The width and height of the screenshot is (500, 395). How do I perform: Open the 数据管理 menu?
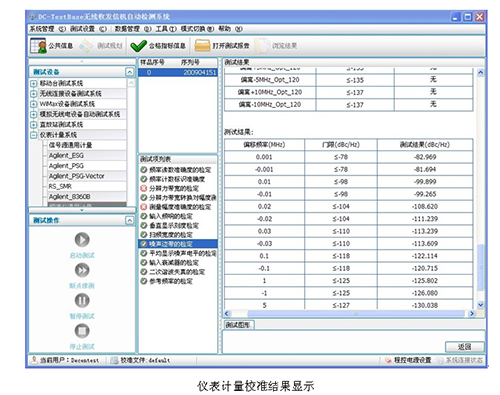point(133,29)
